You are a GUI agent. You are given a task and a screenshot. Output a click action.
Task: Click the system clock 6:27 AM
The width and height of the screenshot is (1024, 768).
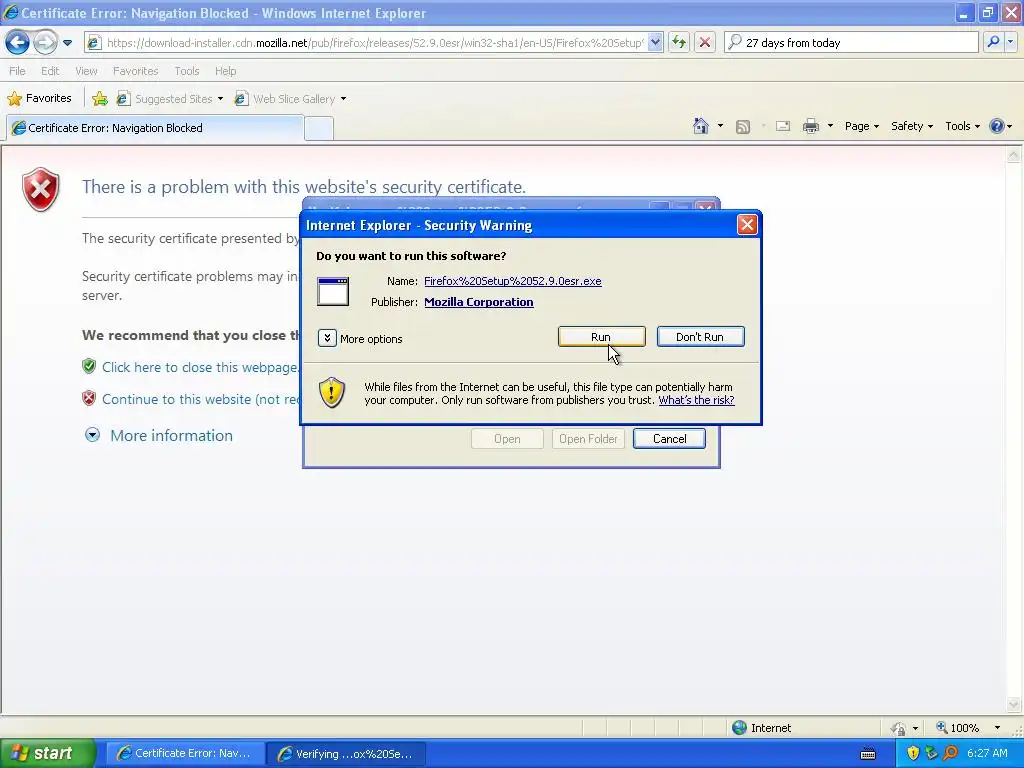coord(987,753)
